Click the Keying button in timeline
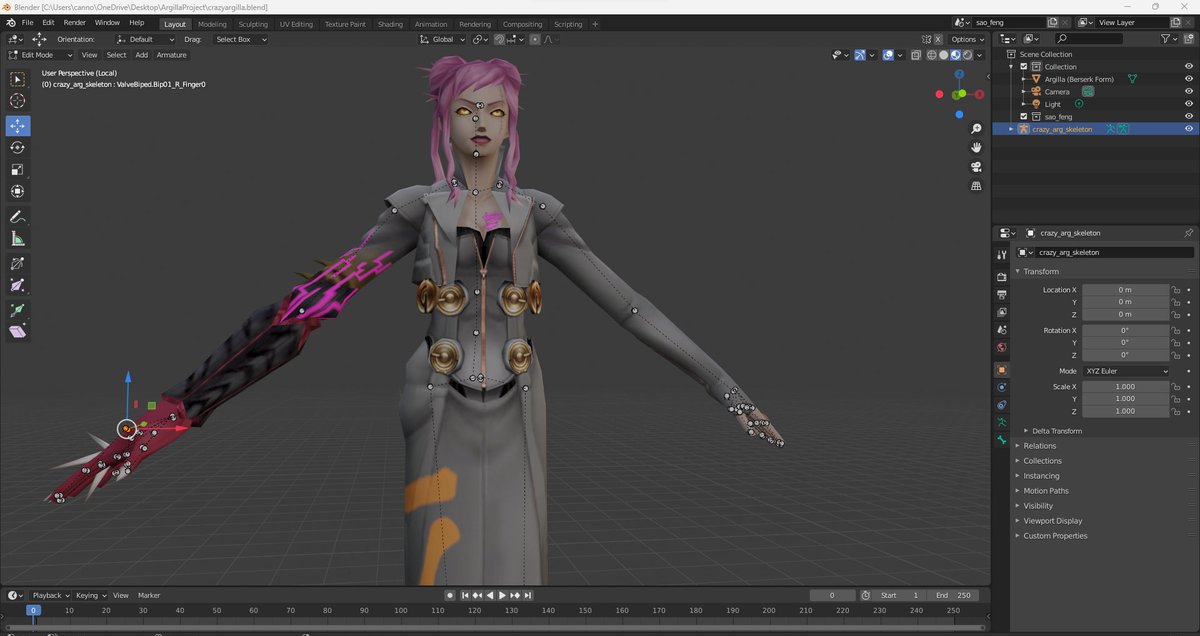The height and width of the screenshot is (636, 1200). point(89,595)
